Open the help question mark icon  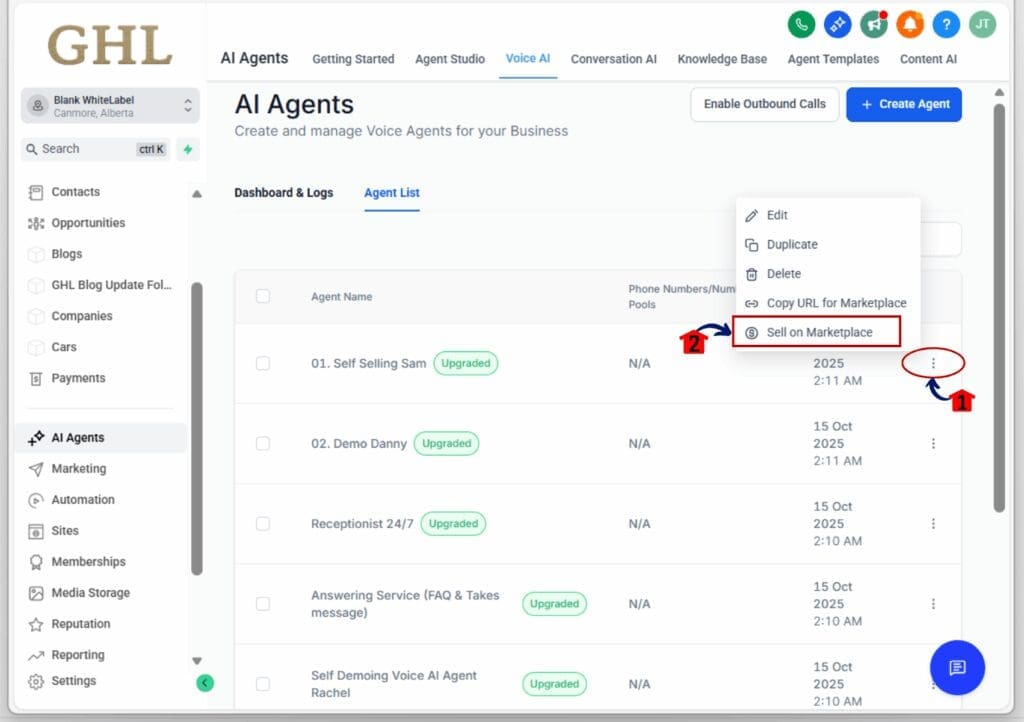click(946, 25)
